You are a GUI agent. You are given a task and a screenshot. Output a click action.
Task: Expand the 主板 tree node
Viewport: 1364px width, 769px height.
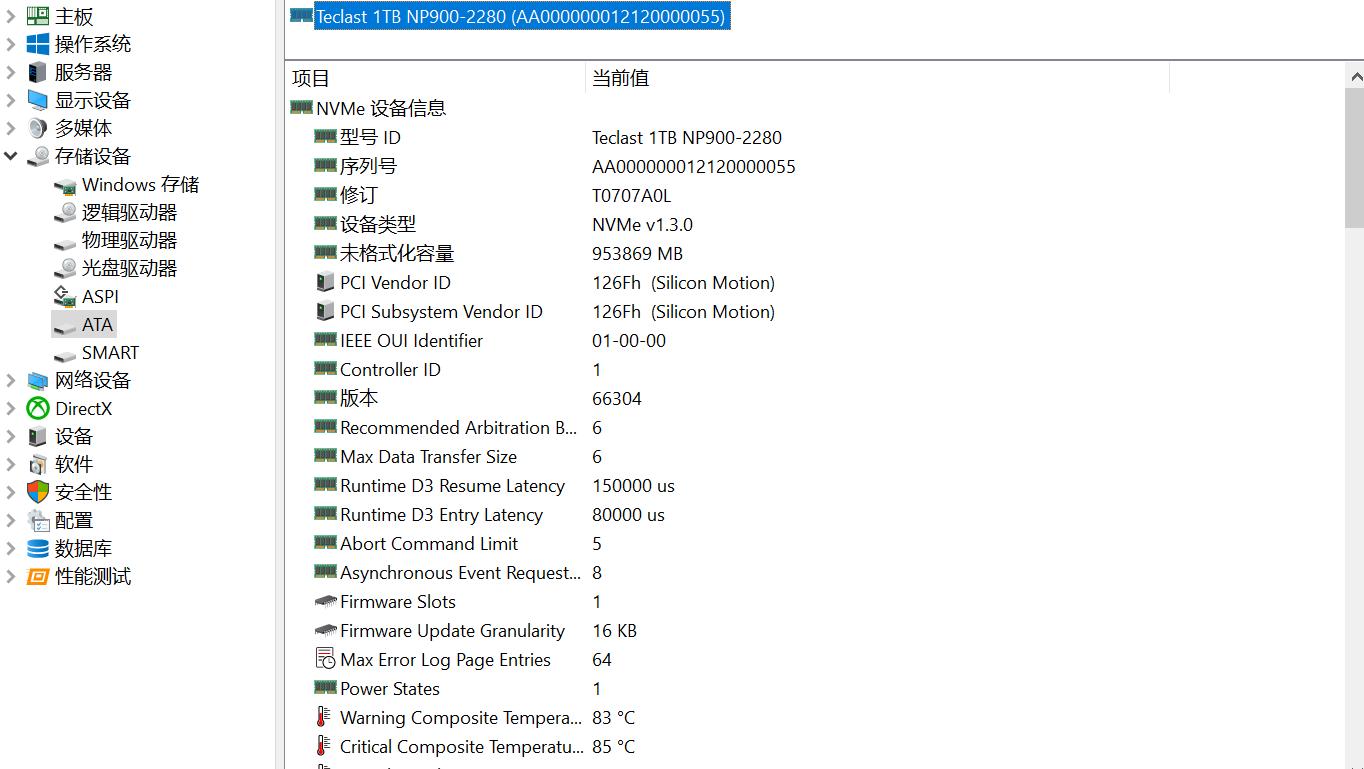[x=9, y=16]
